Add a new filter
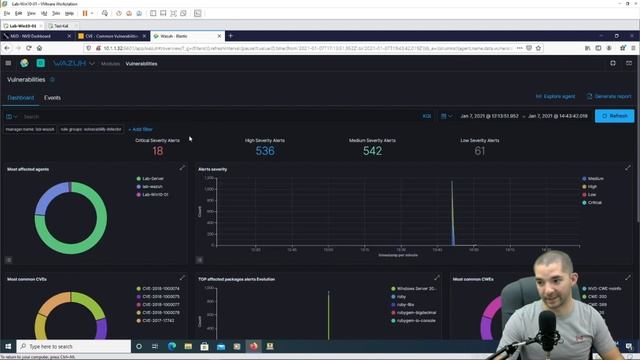 tap(140, 129)
